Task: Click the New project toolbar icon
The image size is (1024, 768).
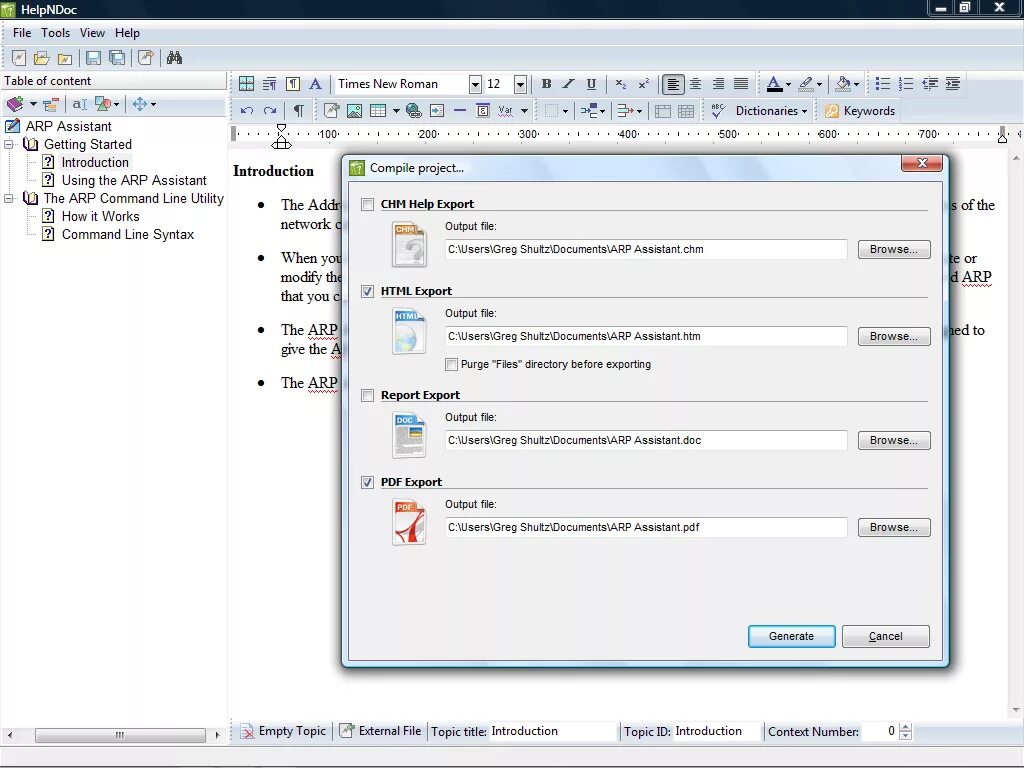Action: tap(19, 57)
